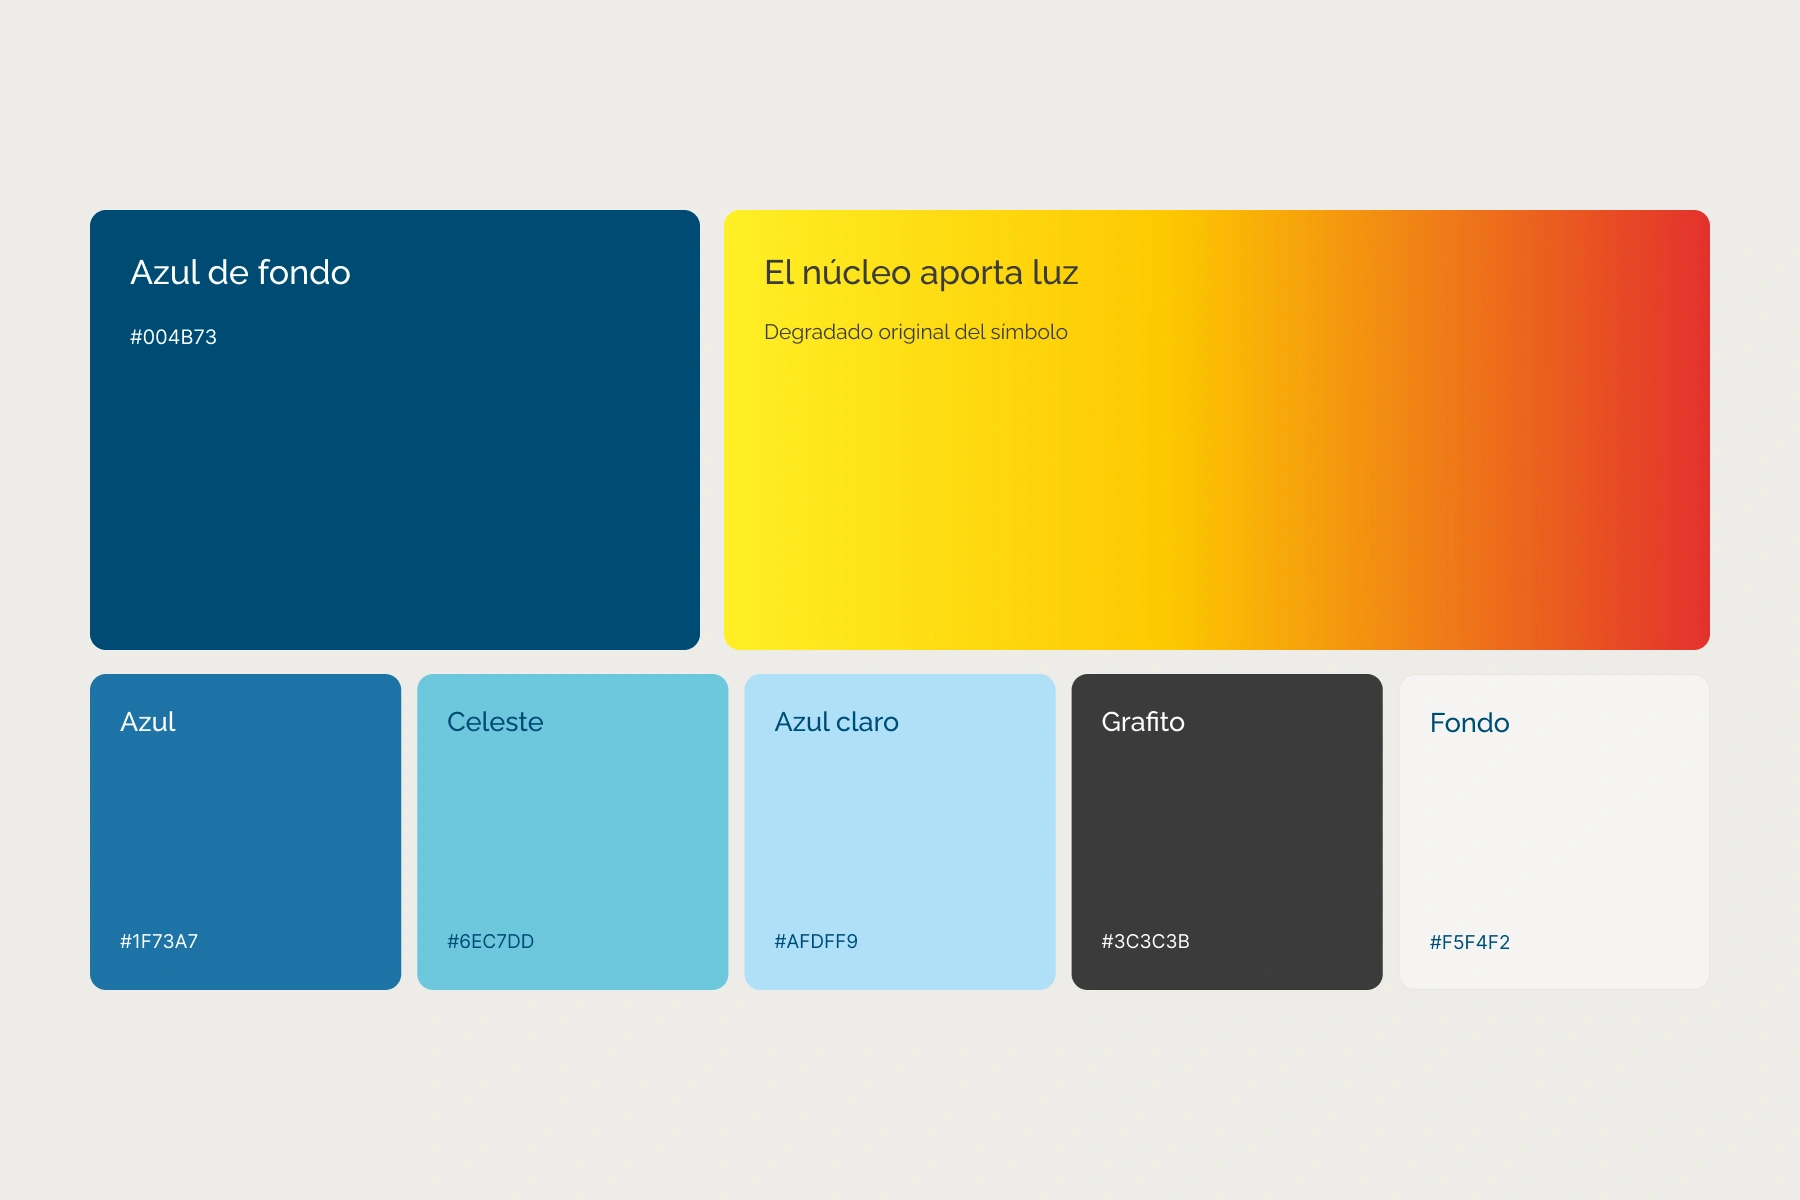Click the 'Azul de fondo' title text
Screen dimensions: 1800x1200
240,272
